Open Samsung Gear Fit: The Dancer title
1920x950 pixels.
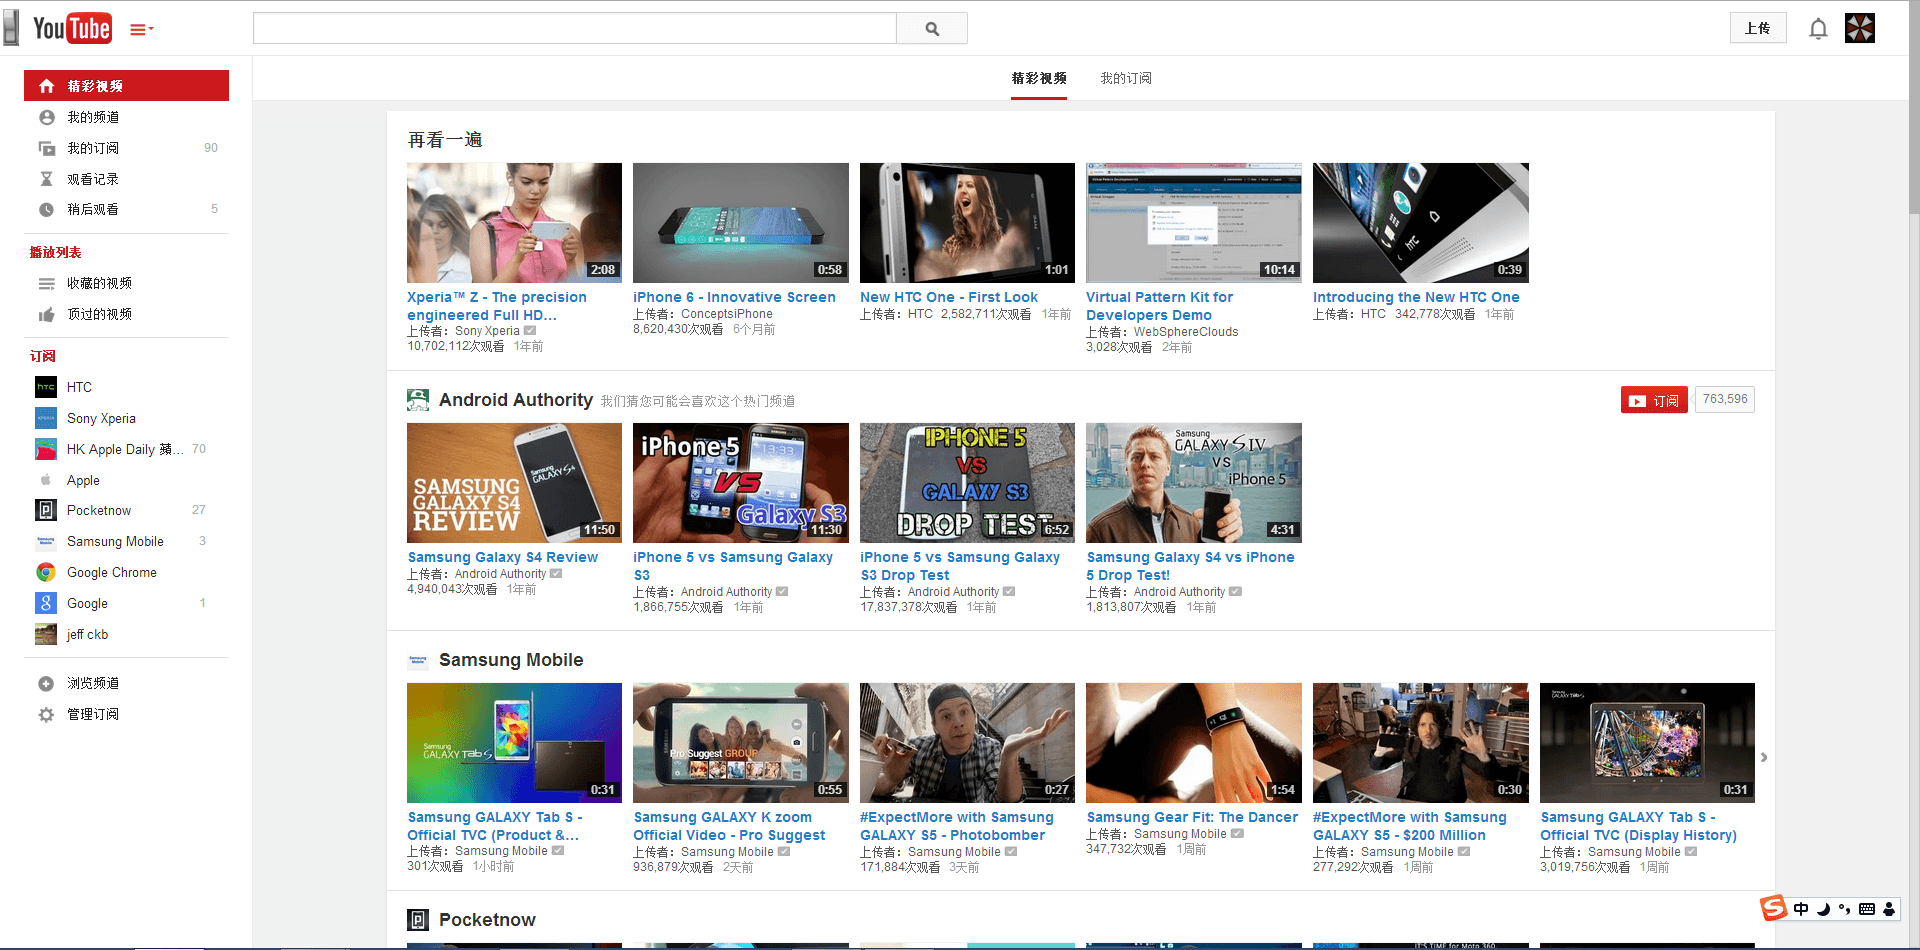click(1192, 817)
